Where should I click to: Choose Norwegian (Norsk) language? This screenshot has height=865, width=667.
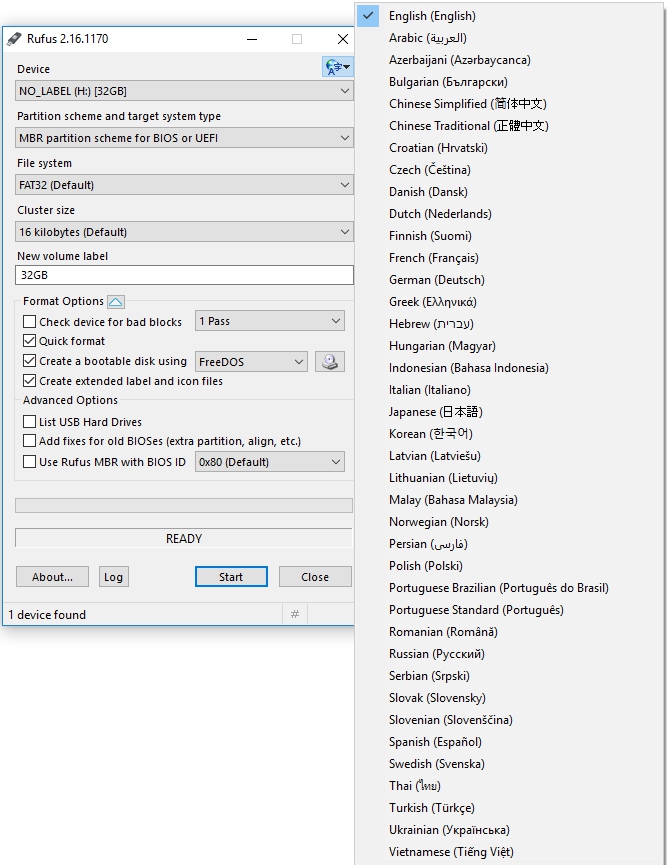coord(509,522)
